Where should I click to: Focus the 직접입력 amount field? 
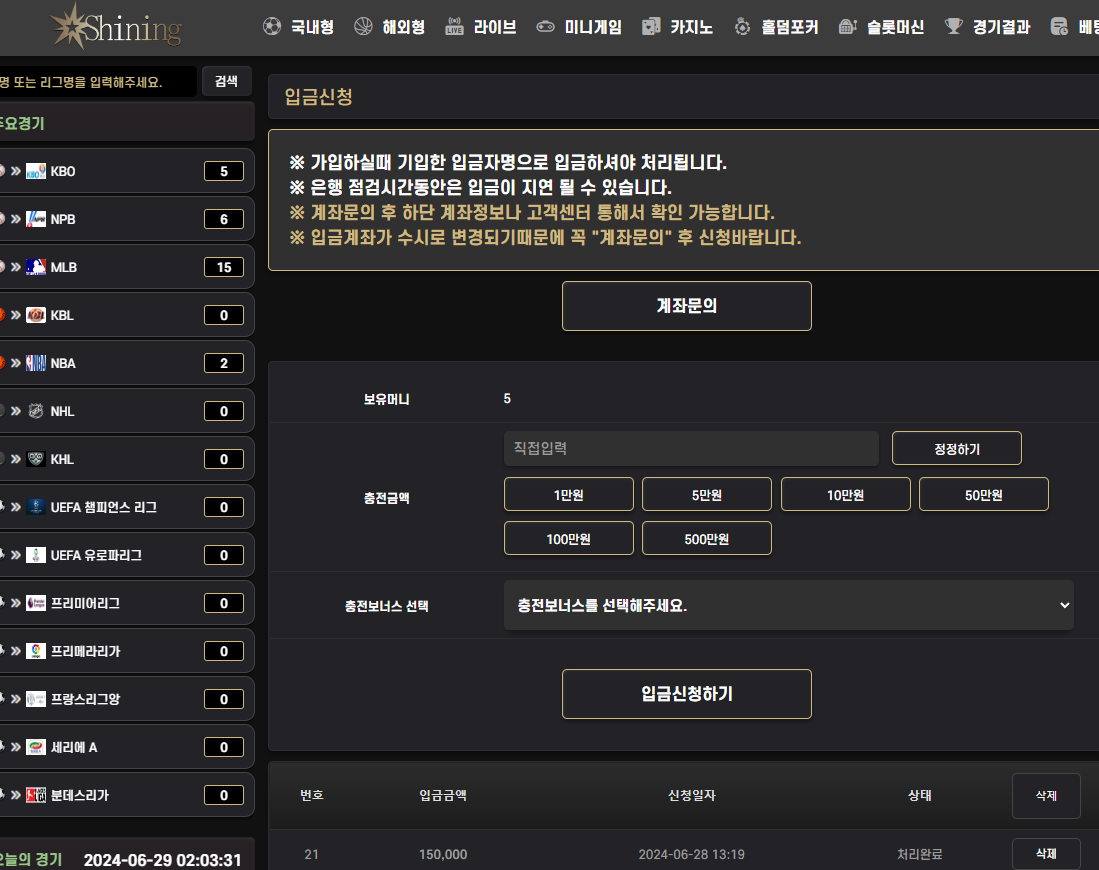[x=691, y=449]
